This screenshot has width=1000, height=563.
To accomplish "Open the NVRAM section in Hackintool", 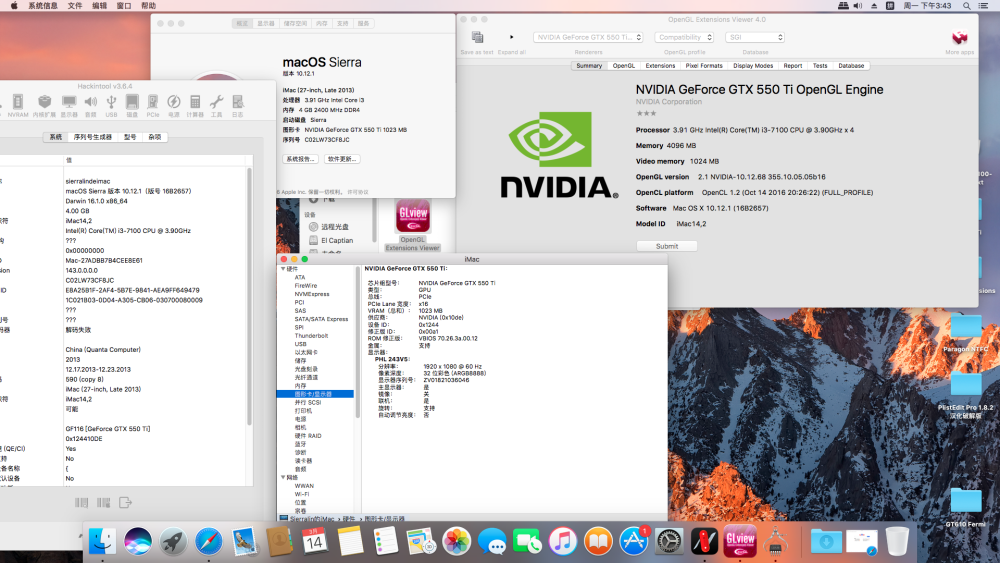I will pos(18,105).
